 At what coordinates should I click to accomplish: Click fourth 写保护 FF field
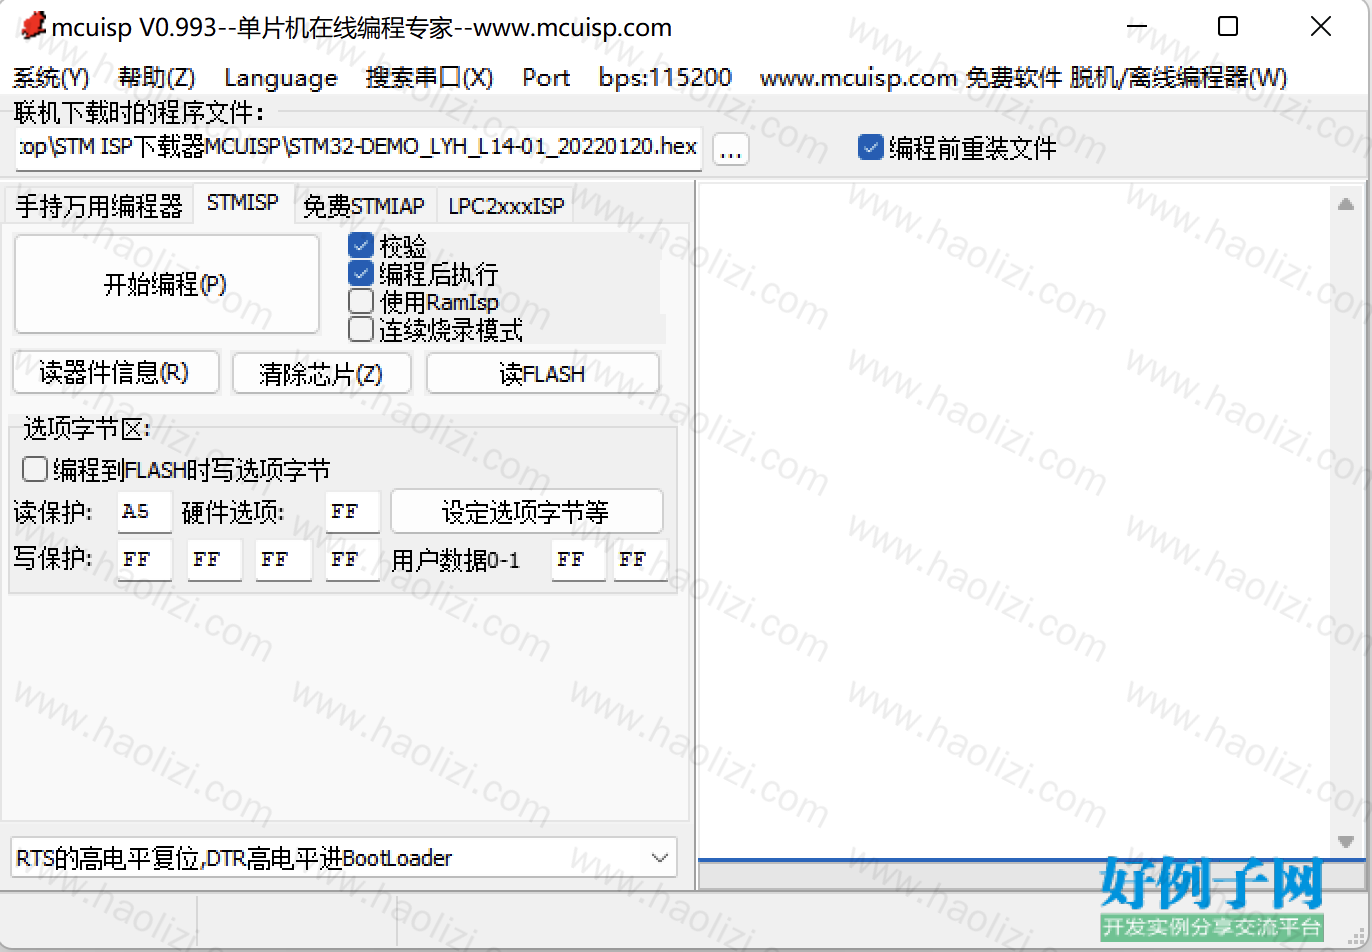click(x=352, y=560)
